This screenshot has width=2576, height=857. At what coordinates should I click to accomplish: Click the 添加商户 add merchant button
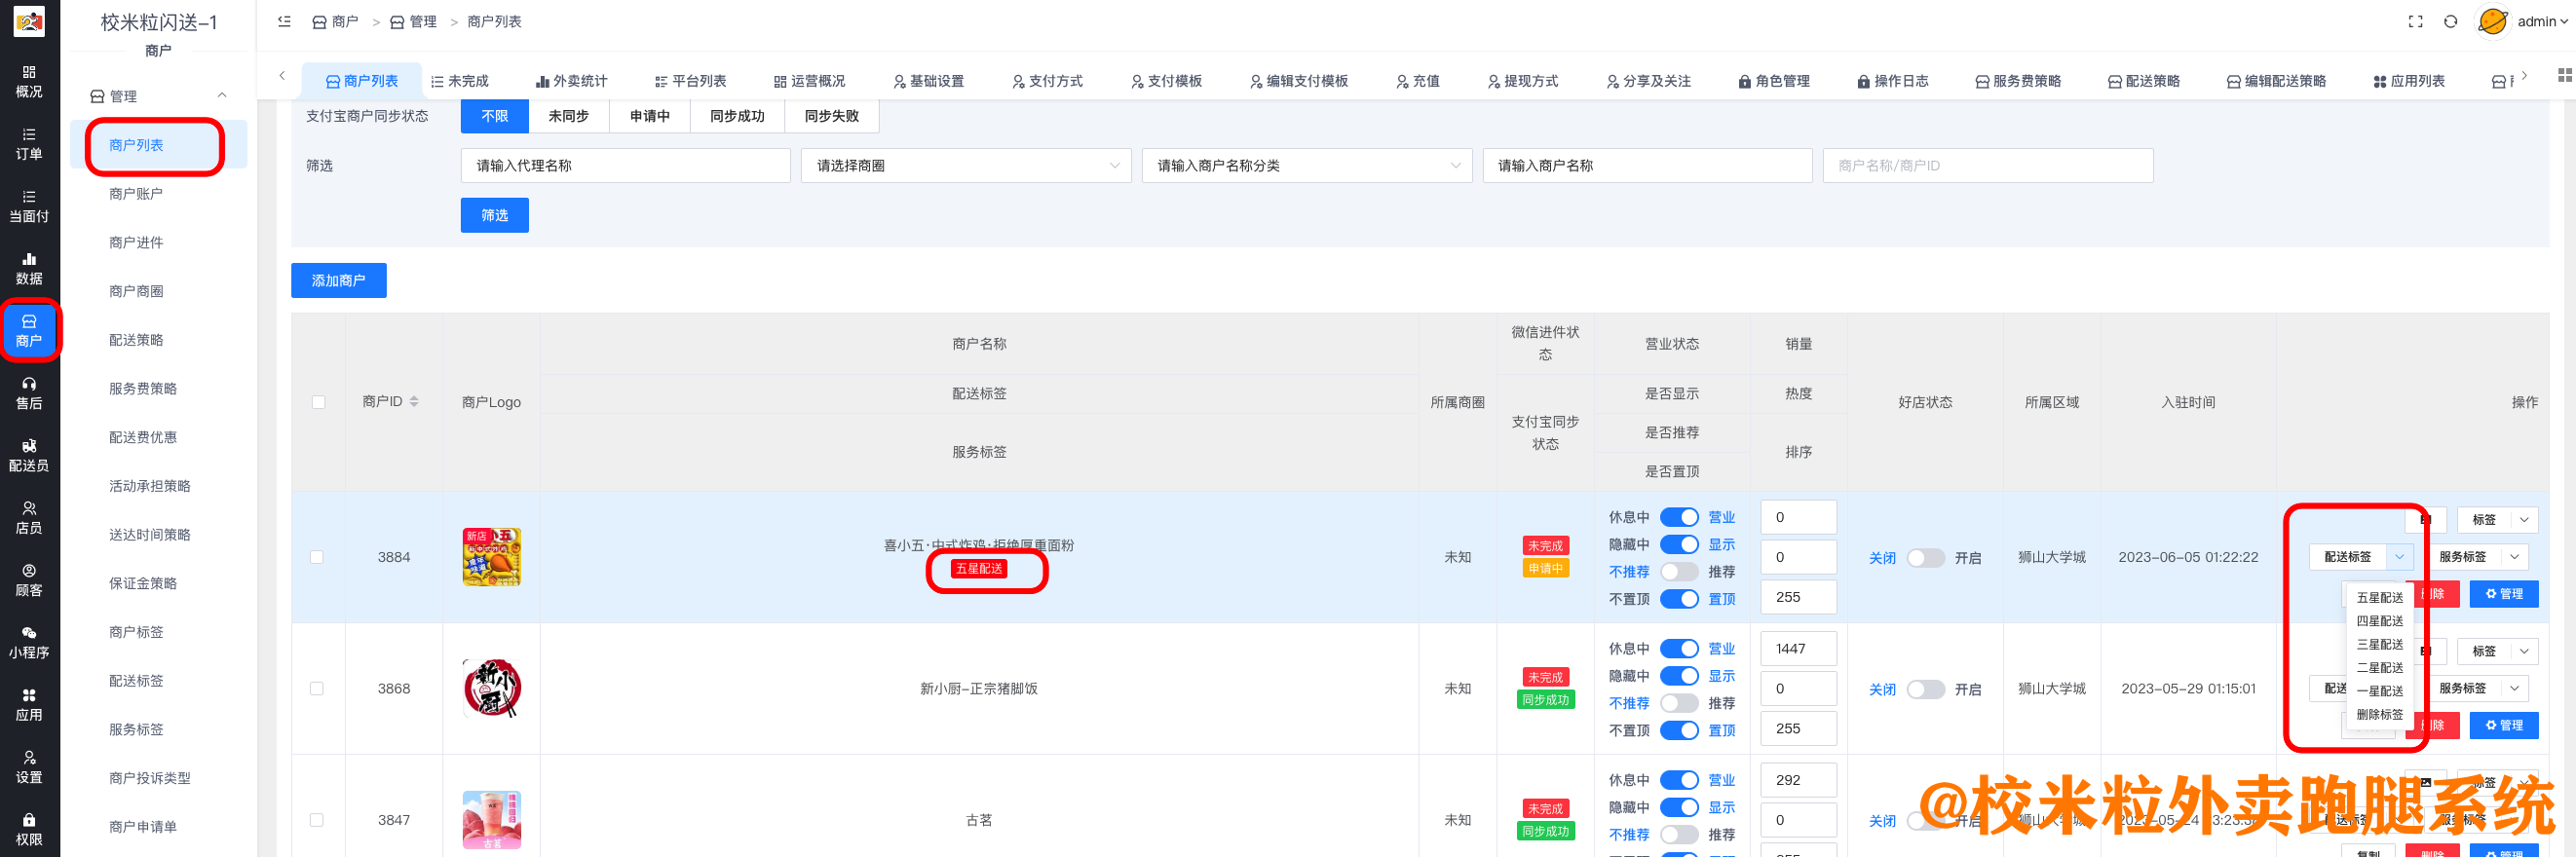click(338, 281)
